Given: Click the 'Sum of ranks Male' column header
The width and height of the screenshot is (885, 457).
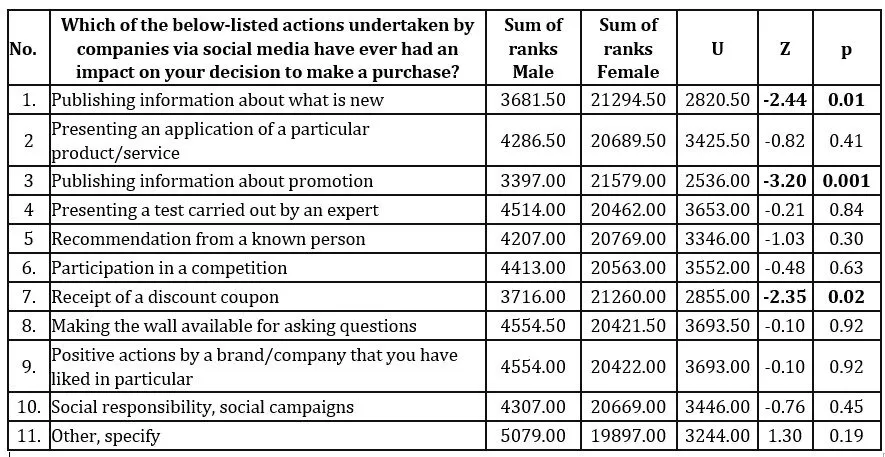Looking at the screenshot, I should pyautogui.click(x=532, y=48).
